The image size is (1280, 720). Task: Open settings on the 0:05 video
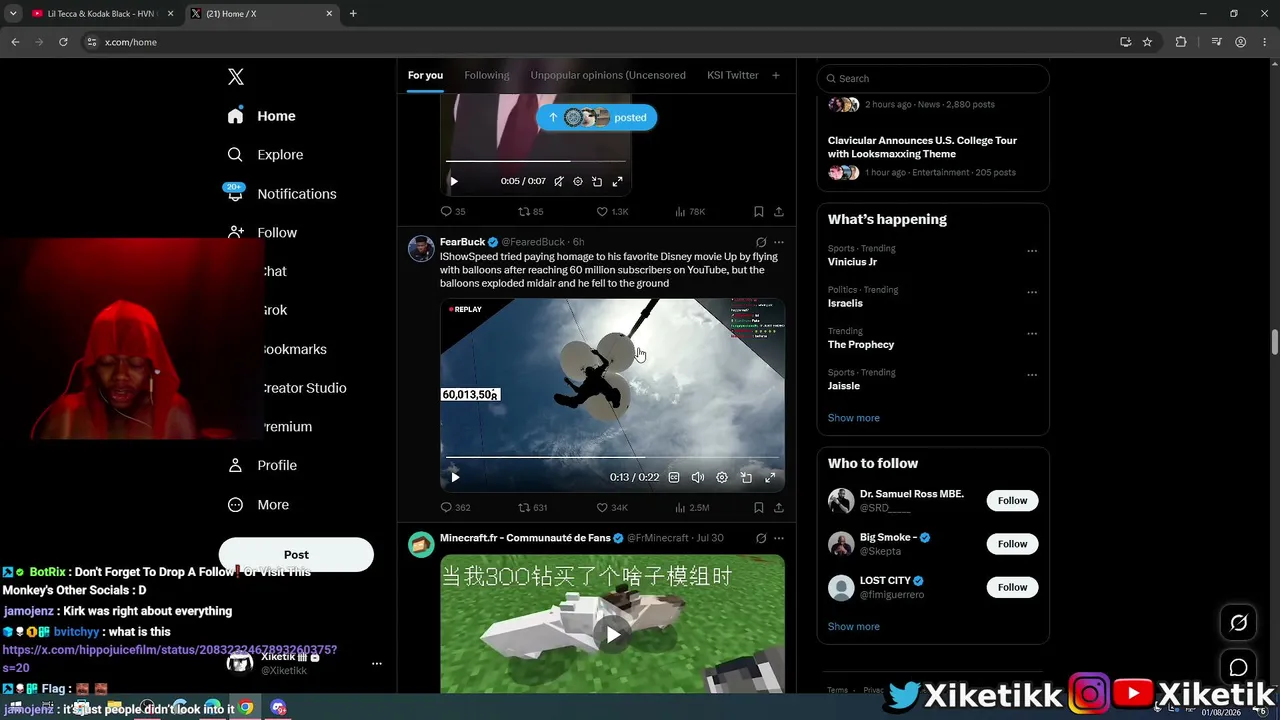pyautogui.click(x=578, y=181)
